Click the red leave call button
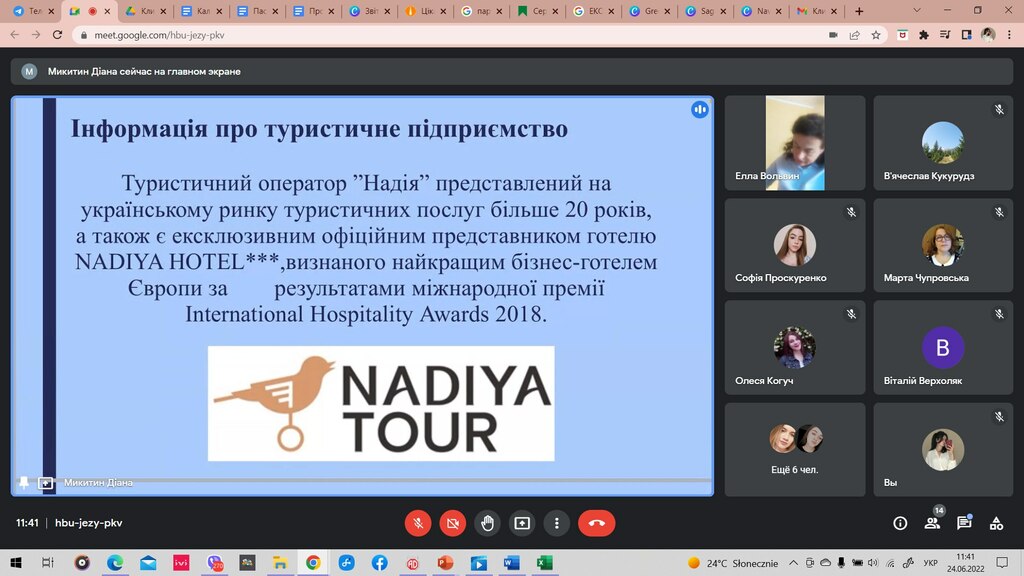Viewport: 1024px width, 576px height. pyautogui.click(x=596, y=523)
